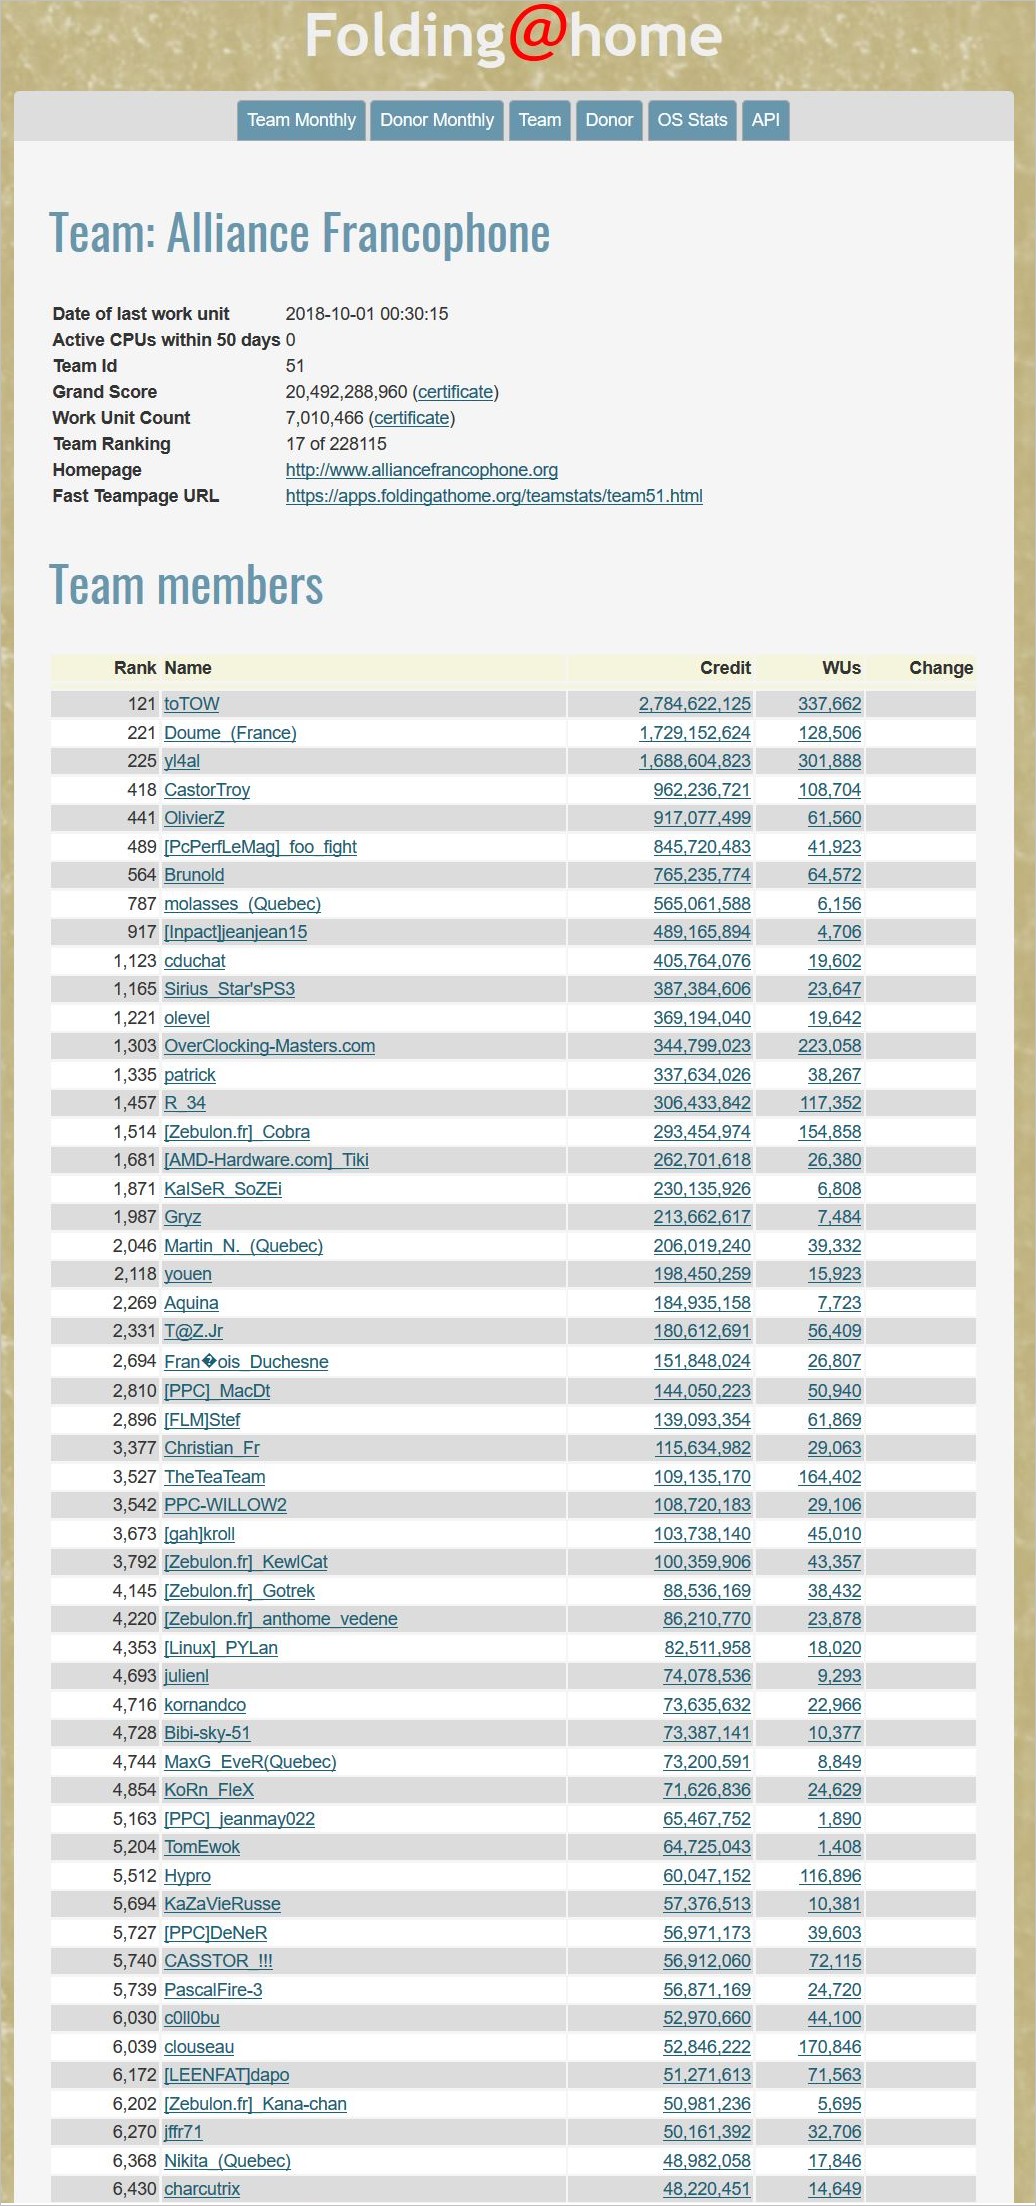This screenshot has height=2206, width=1036.
Task: Click Doume_(France) credit value 1,729,152,624
Action: [x=694, y=733]
